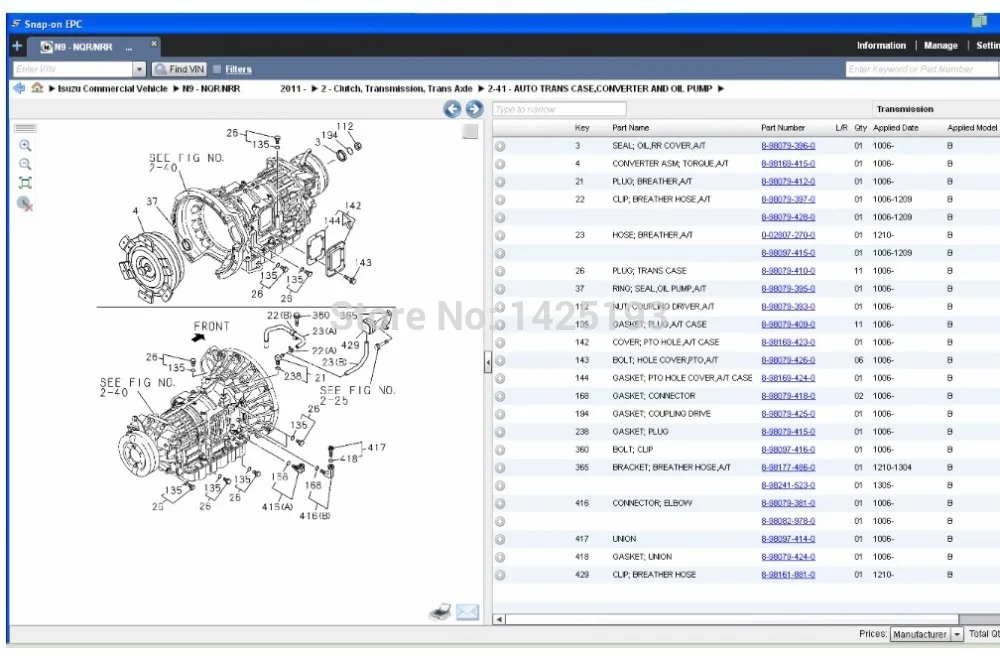Image resolution: width=1000 pixels, height=661 pixels.
Task: Sort by Part Name column header
Action: pos(630,128)
